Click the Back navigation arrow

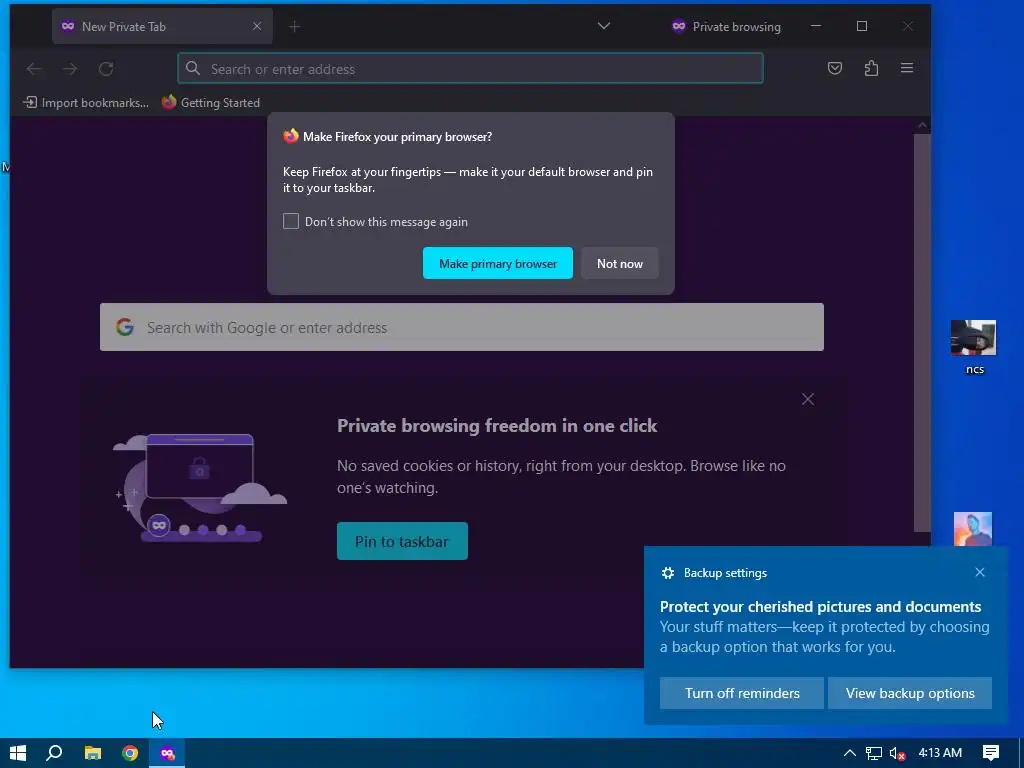(x=34, y=69)
